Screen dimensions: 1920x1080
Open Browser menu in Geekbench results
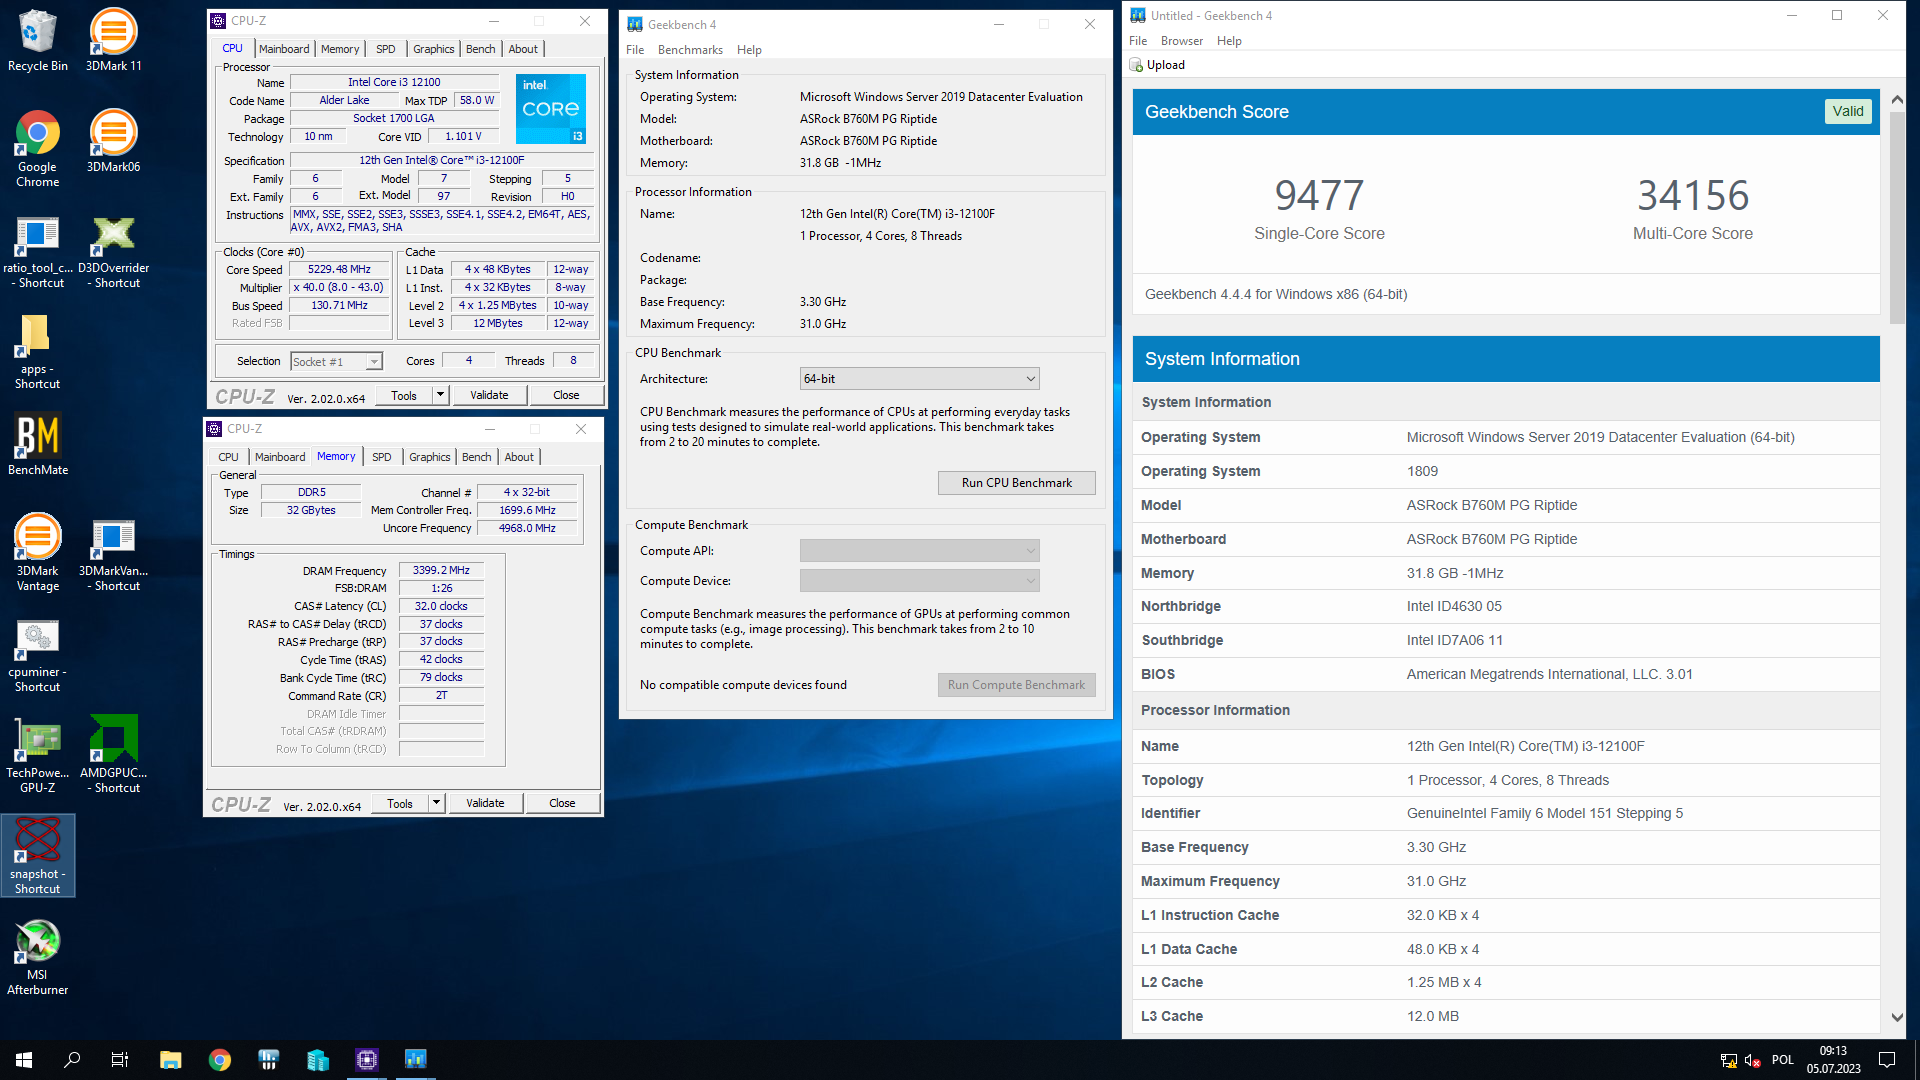[x=1182, y=41]
